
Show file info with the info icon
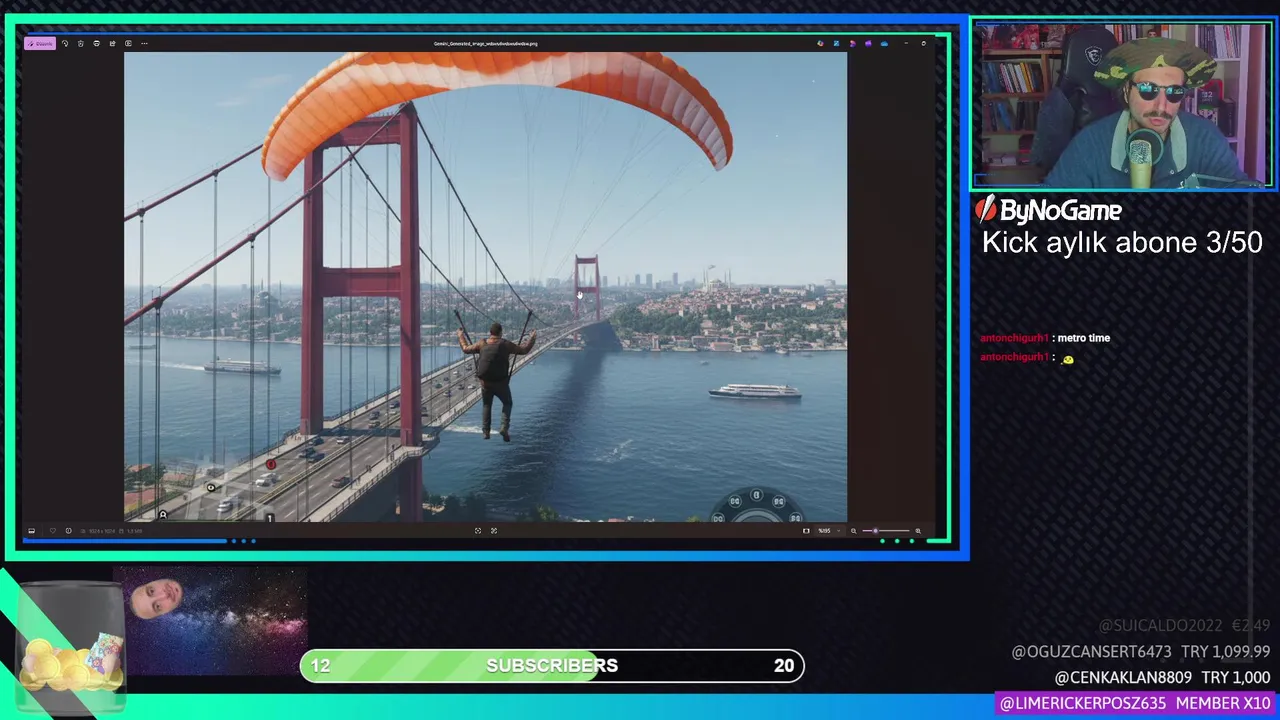tap(68, 531)
